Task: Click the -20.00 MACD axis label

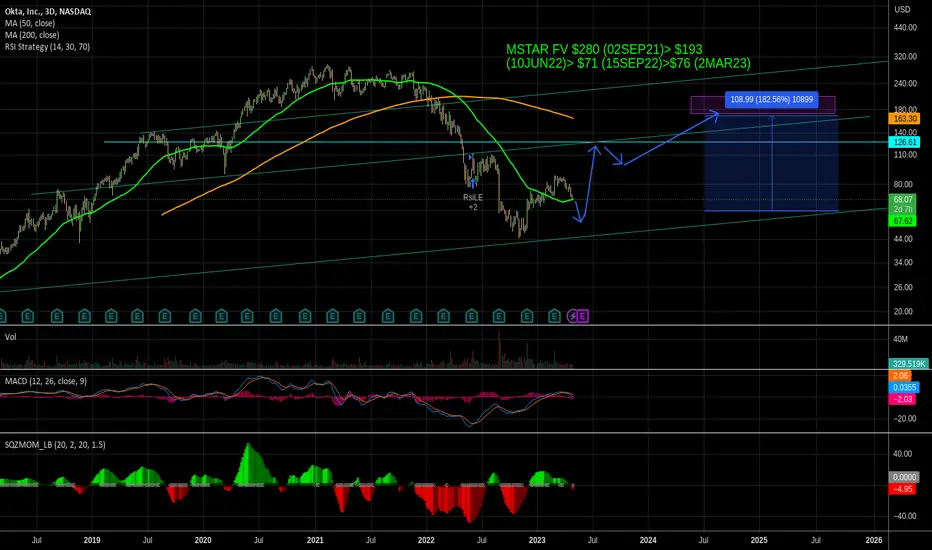Action: pyautogui.click(x=905, y=419)
